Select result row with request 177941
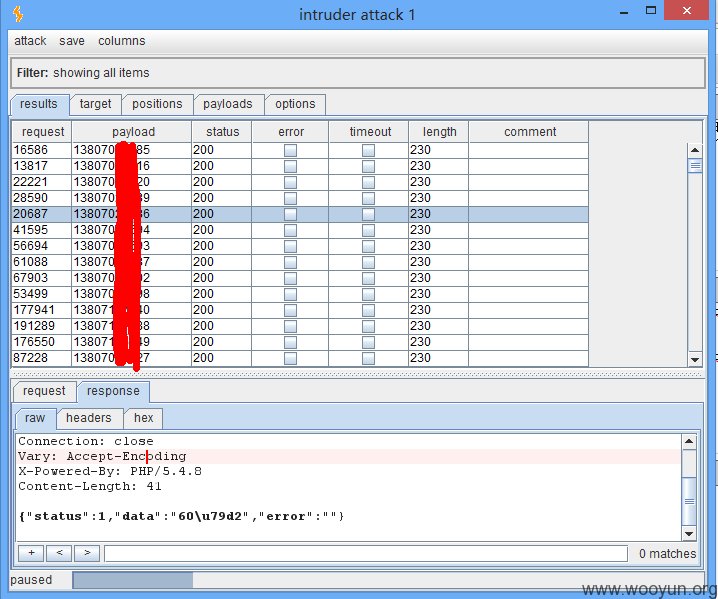 [x=300, y=310]
